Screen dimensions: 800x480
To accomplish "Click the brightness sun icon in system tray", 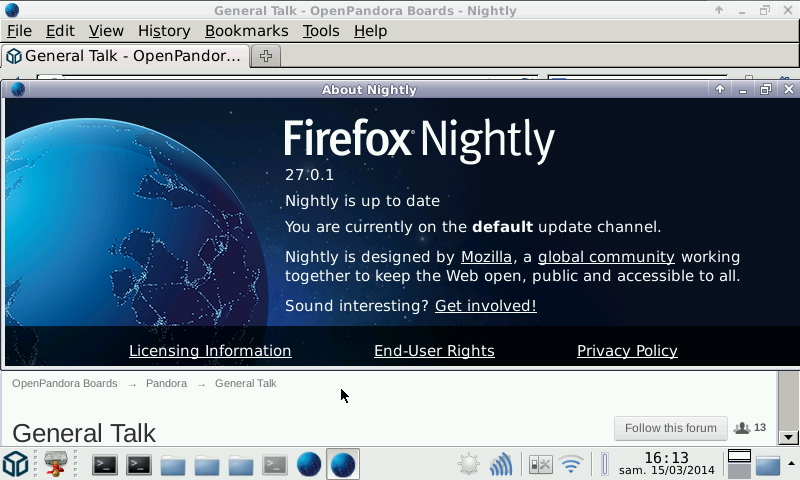I will (x=468, y=464).
